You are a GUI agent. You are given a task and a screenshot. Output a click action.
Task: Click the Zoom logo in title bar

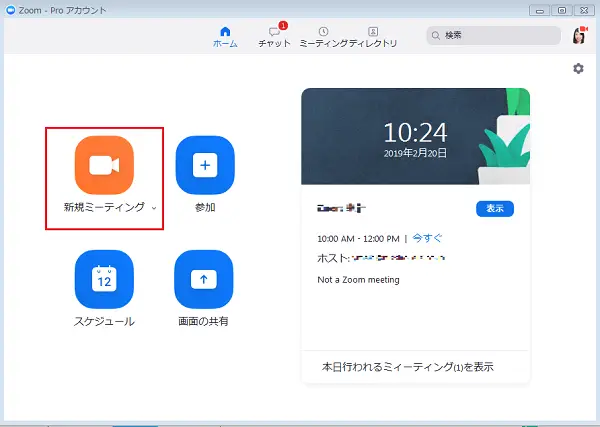click(x=11, y=10)
